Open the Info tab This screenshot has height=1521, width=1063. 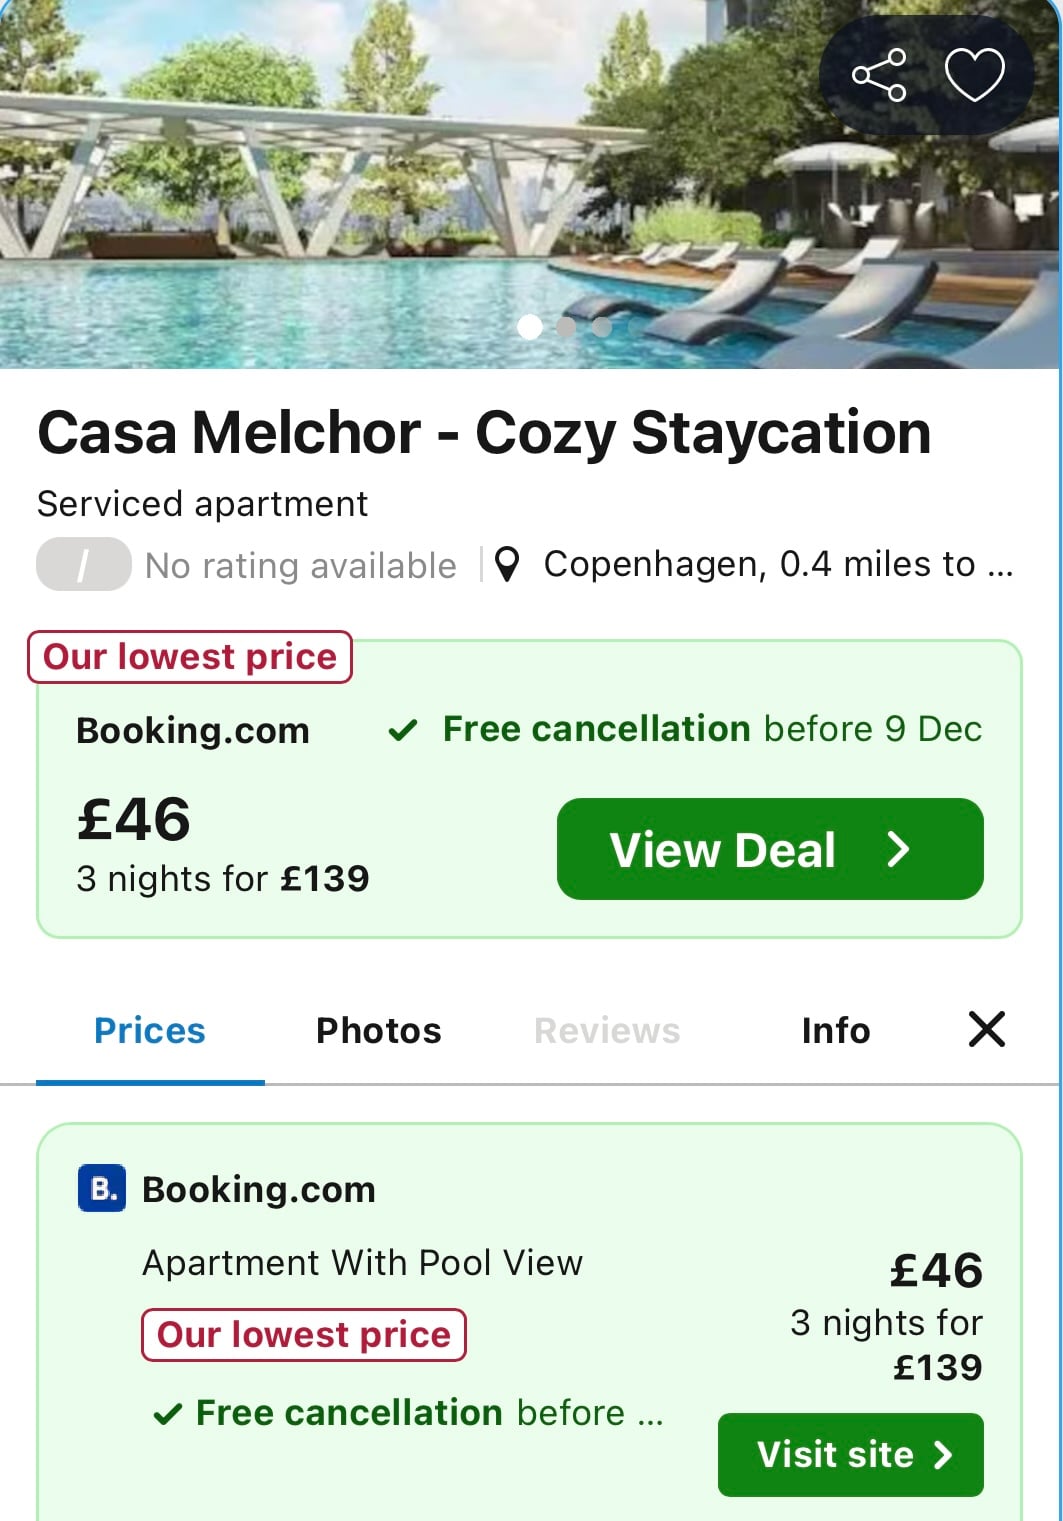835,1030
